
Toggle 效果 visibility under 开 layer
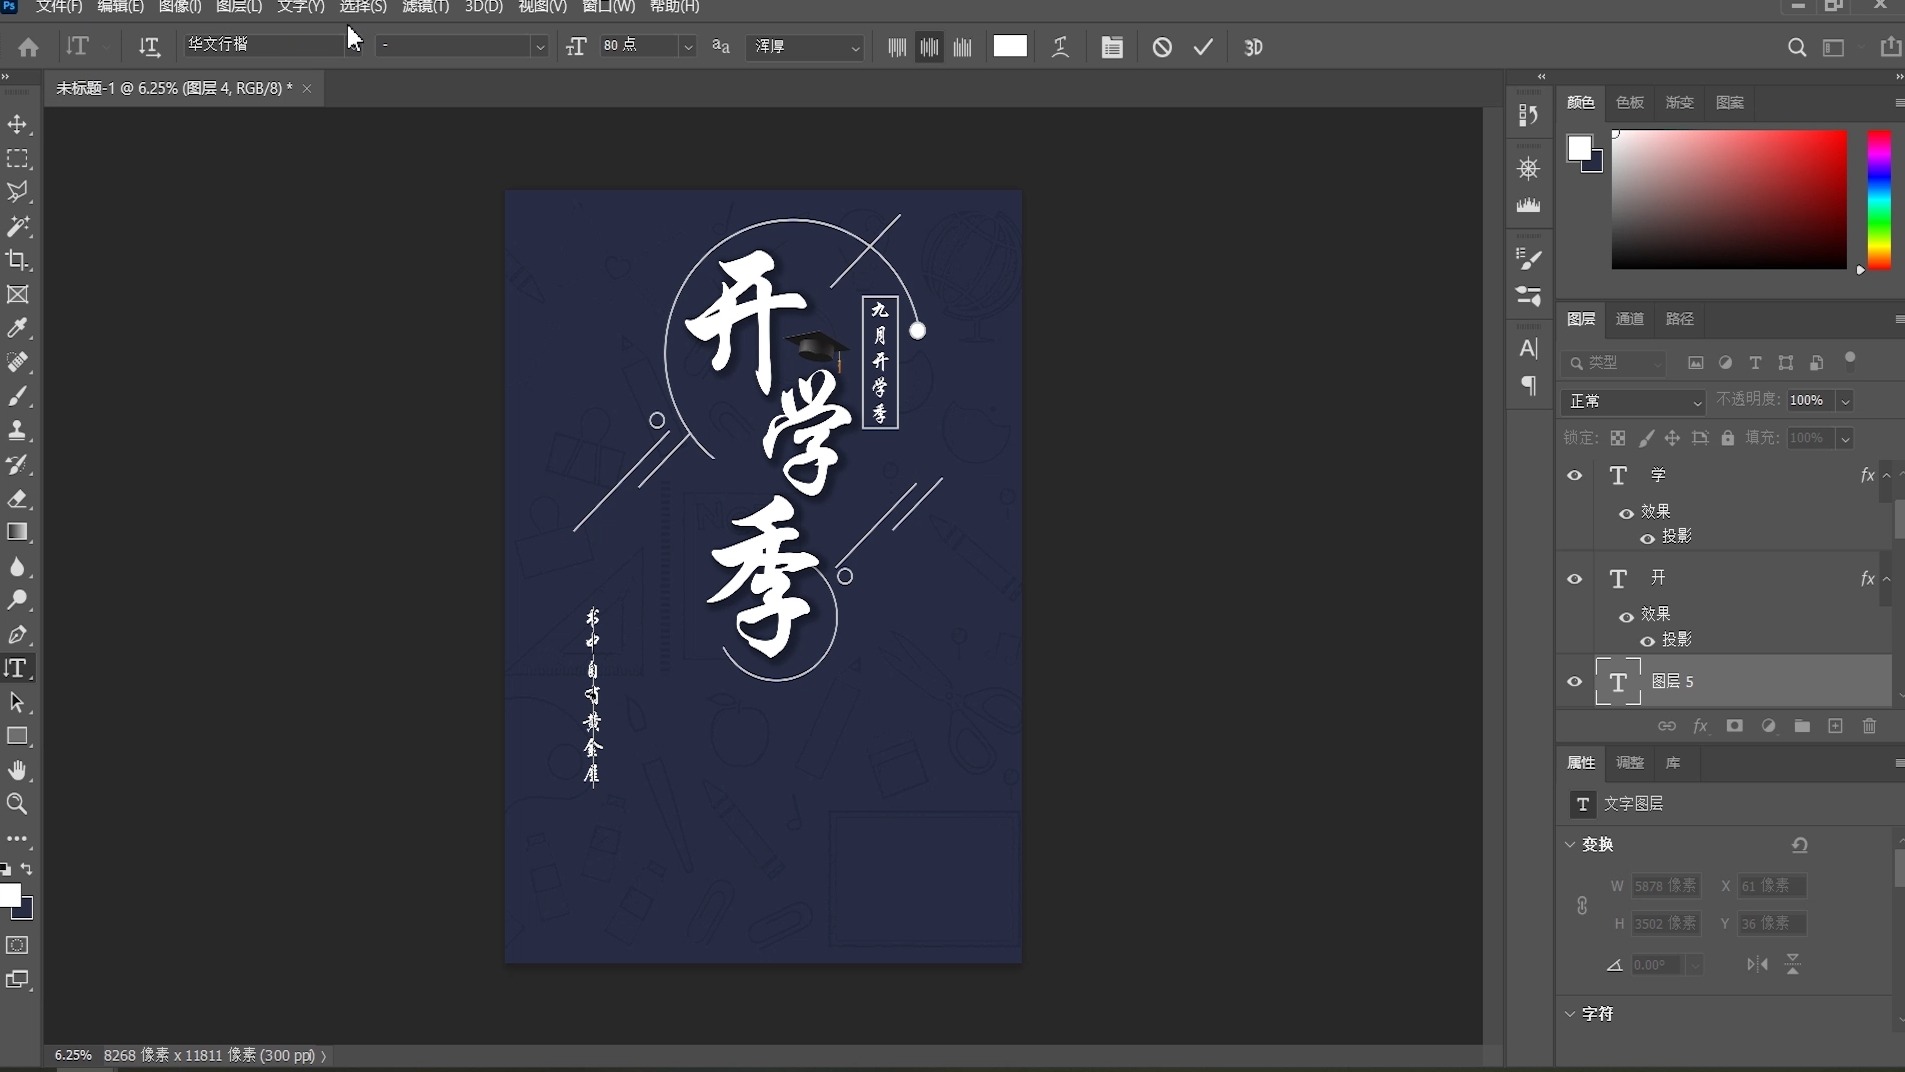[1626, 616]
